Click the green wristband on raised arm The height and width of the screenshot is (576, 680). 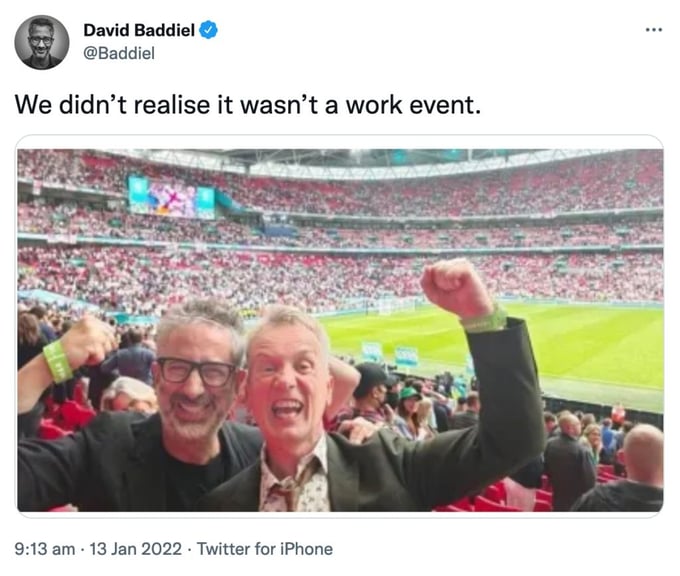(484, 320)
